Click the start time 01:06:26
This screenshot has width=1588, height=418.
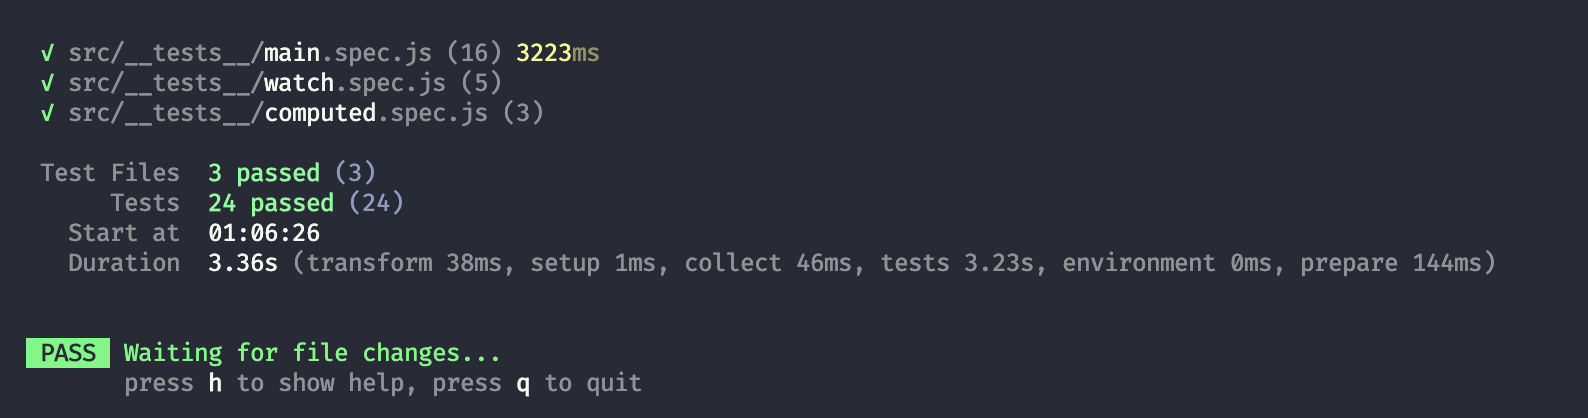coord(264,233)
